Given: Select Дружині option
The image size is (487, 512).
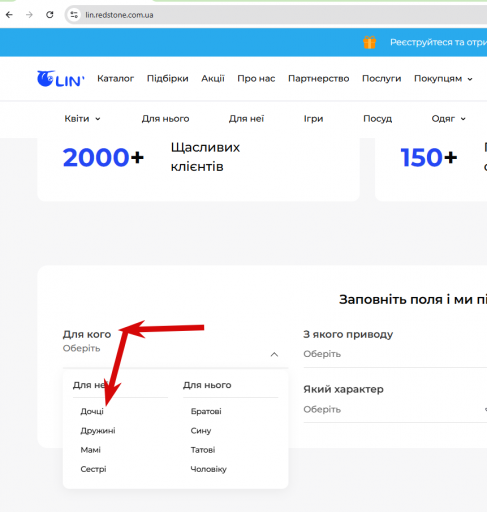Looking at the screenshot, I should pyautogui.click(x=98, y=430).
